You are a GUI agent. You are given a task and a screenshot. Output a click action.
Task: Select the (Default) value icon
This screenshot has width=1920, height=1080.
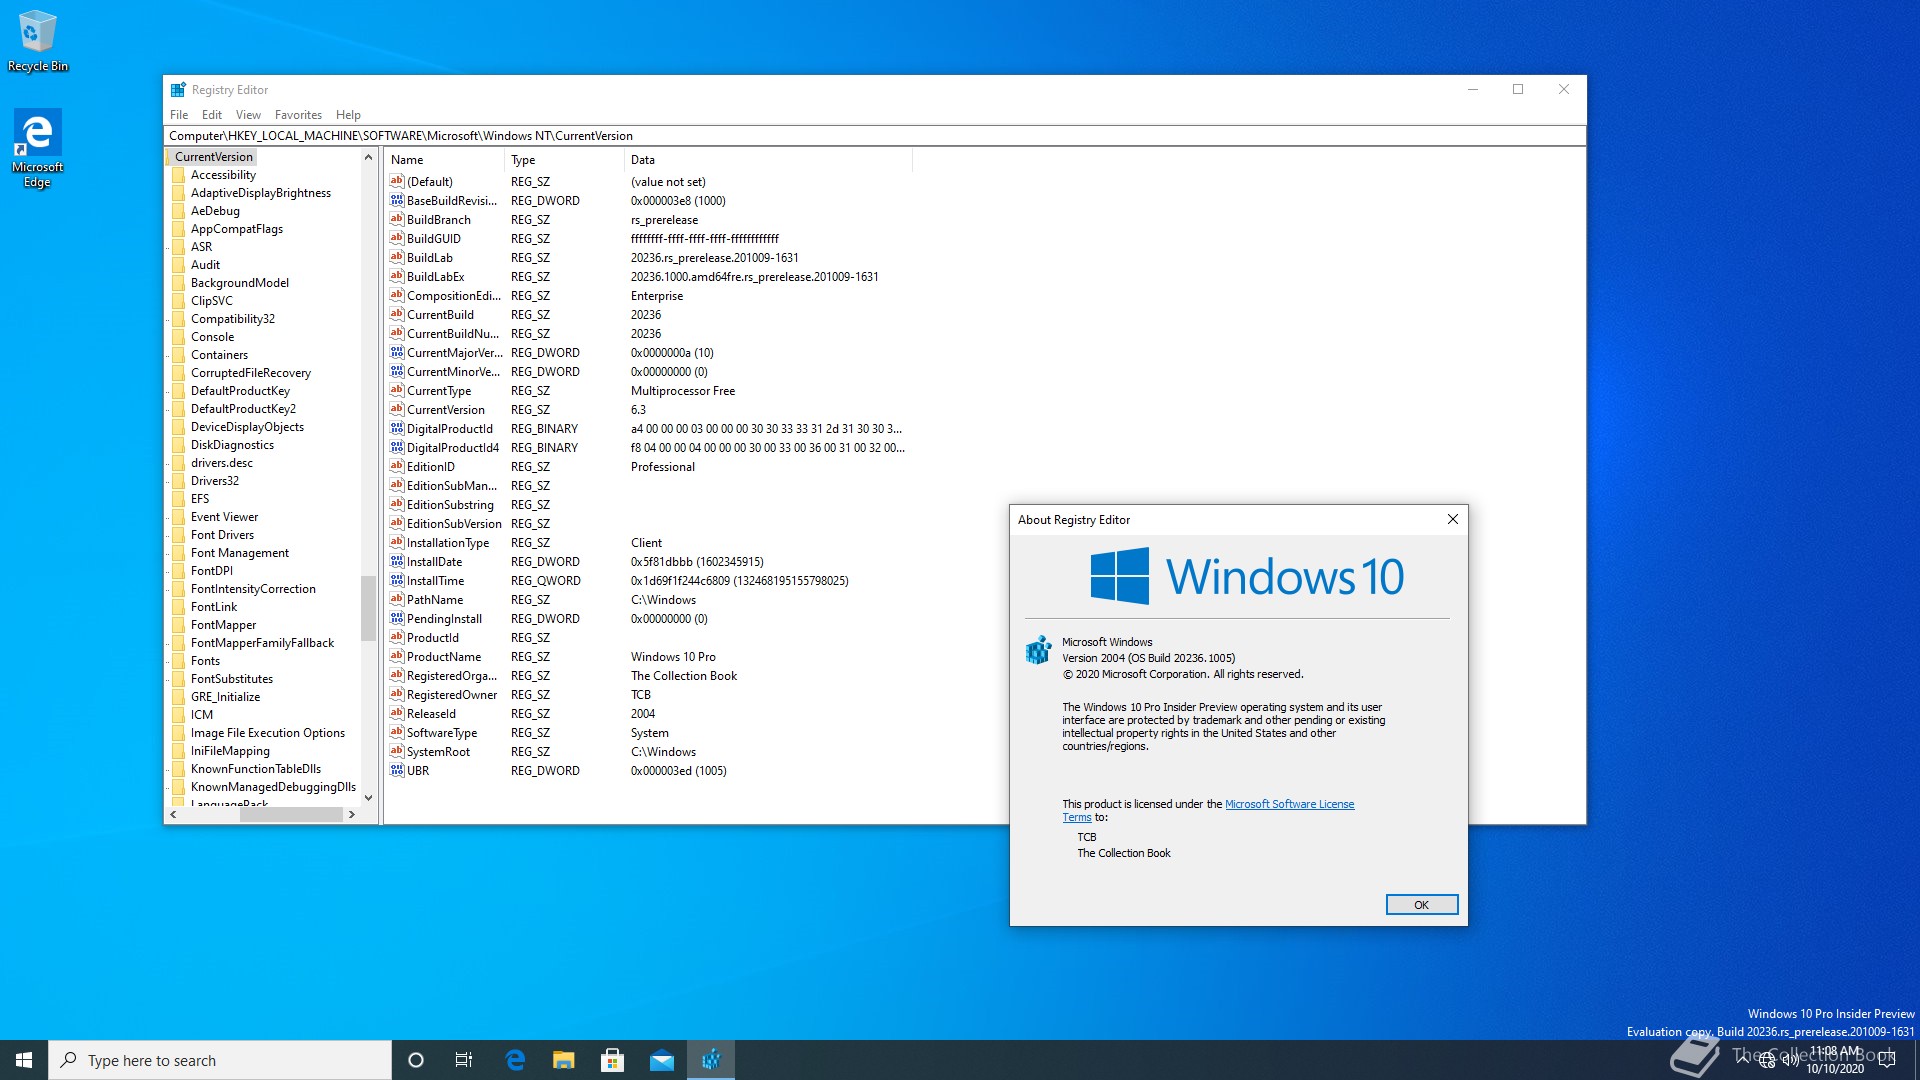coord(397,181)
